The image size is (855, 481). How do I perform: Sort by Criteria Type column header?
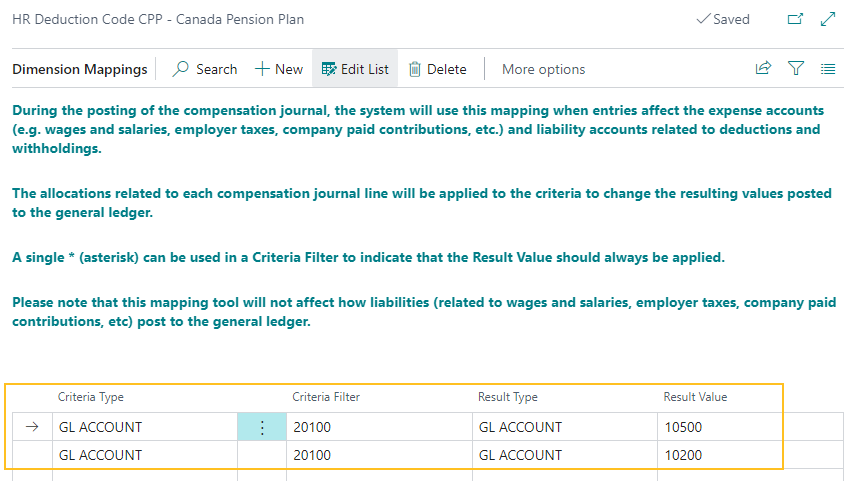(x=91, y=397)
